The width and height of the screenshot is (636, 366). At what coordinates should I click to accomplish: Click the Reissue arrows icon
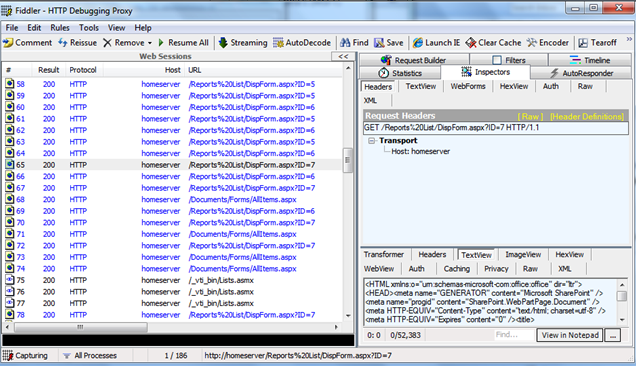click(x=63, y=43)
